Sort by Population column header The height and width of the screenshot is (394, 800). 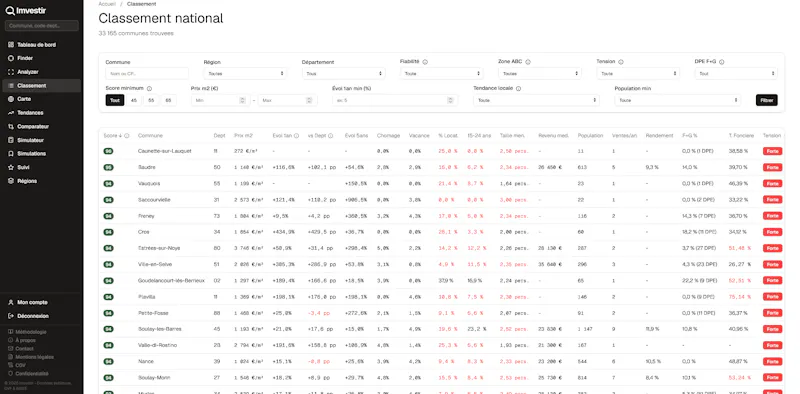click(590, 136)
